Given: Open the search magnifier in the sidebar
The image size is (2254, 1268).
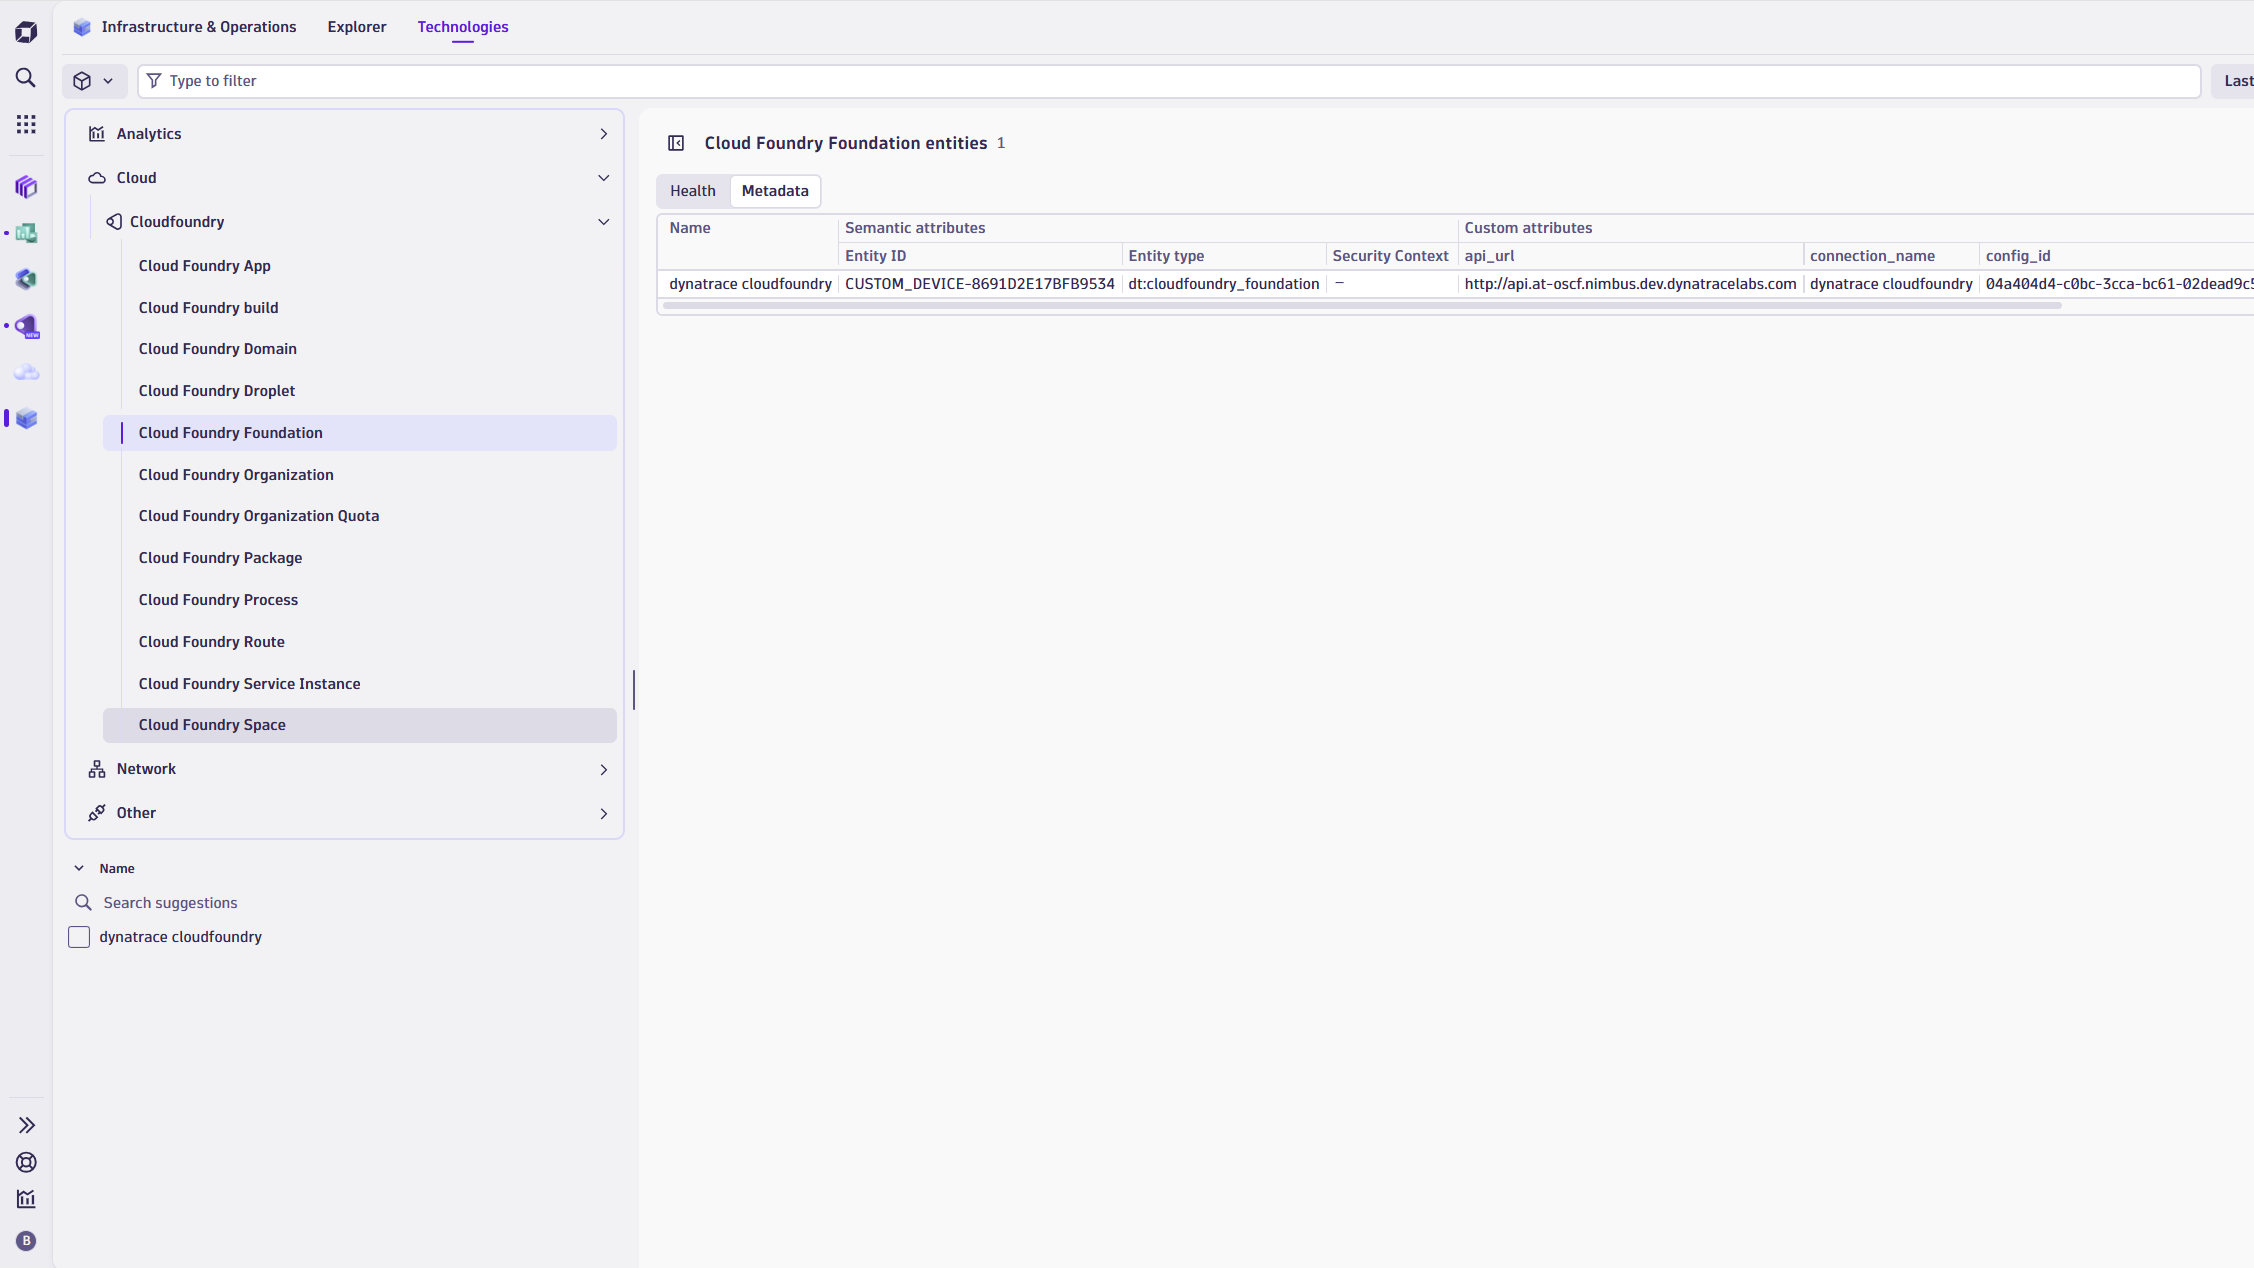Looking at the screenshot, I should [x=26, y=78].
